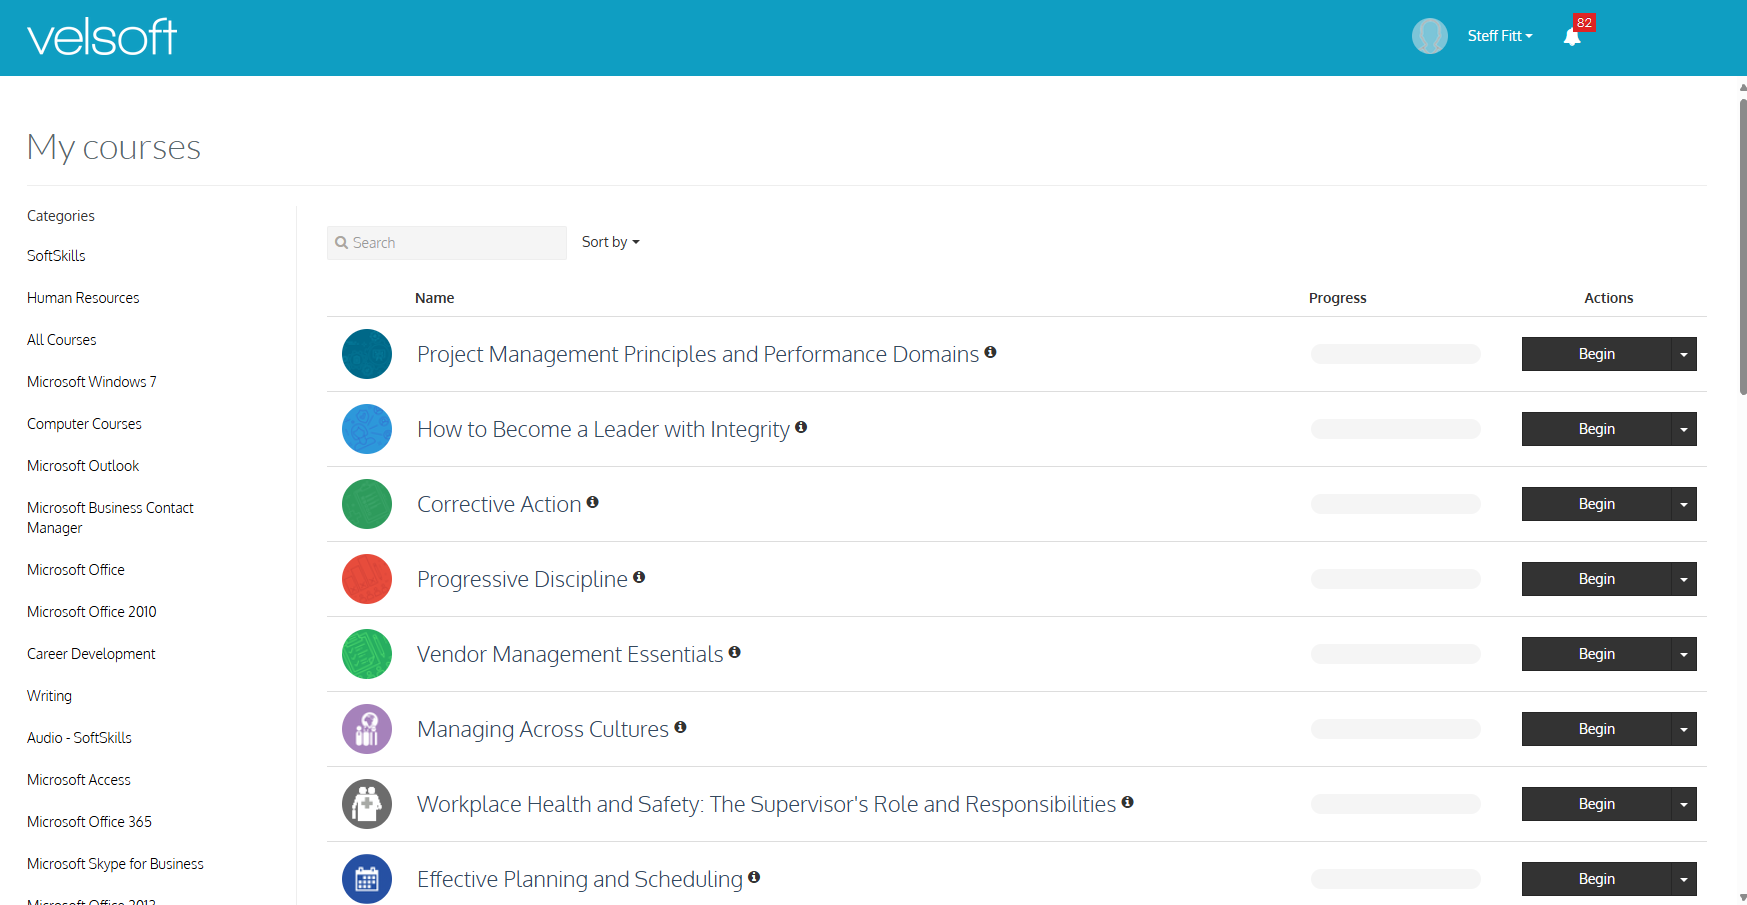
Task: Click the calendar icon for Effective Planning and Scheduling
Action: (x=367, y=879)
